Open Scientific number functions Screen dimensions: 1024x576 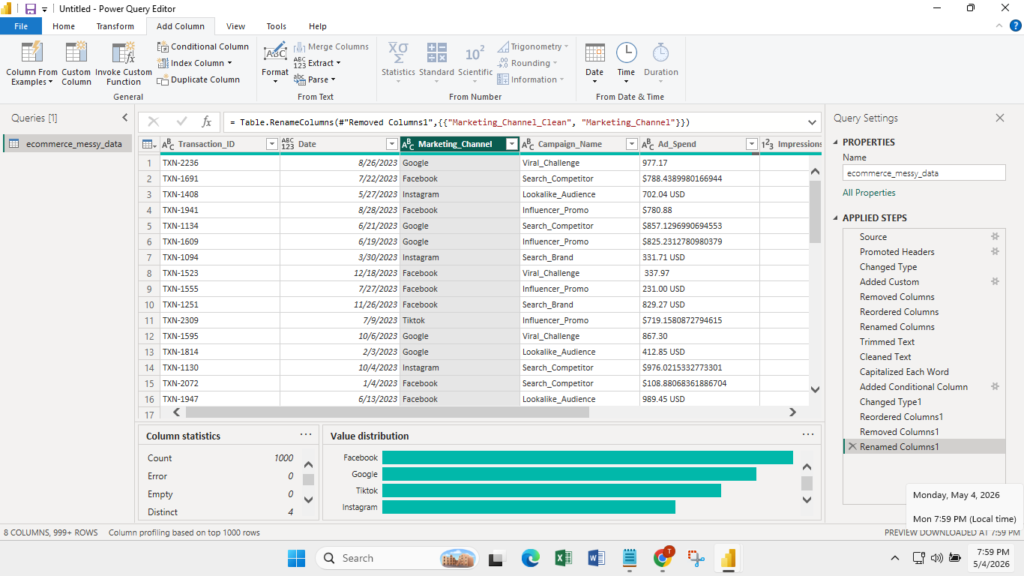click(x=475, y=63)
